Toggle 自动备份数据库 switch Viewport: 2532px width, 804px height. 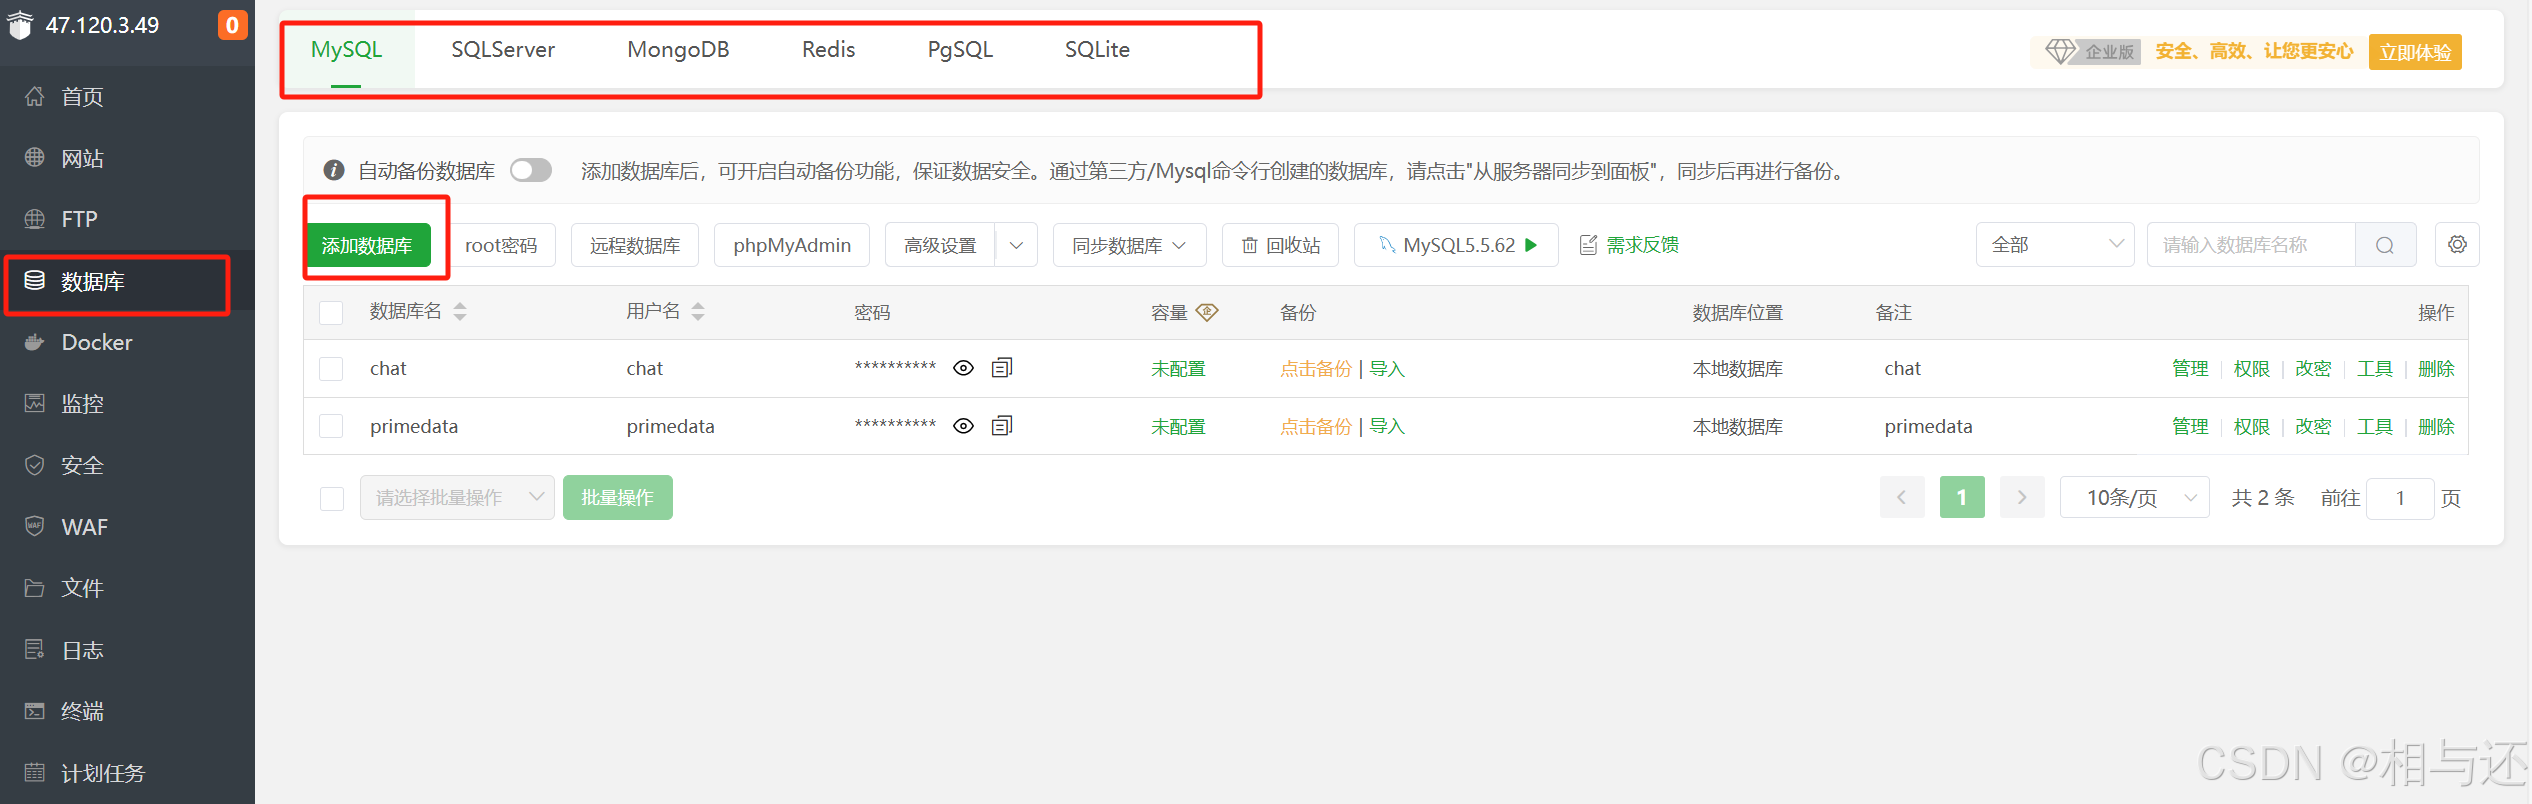pos(531,171)
